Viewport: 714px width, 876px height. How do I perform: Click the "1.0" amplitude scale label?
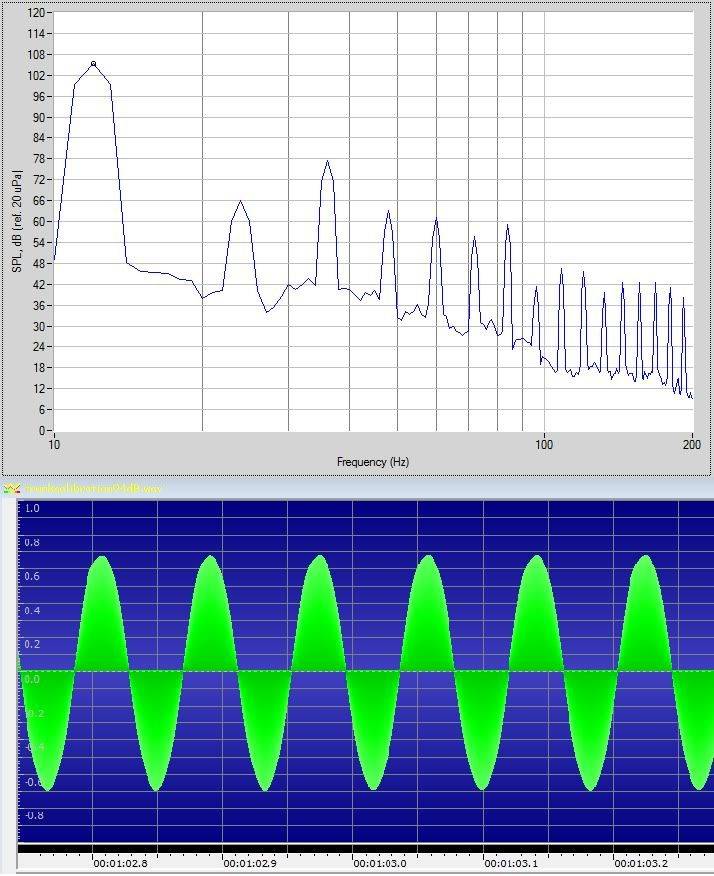(x=32, y=508)
